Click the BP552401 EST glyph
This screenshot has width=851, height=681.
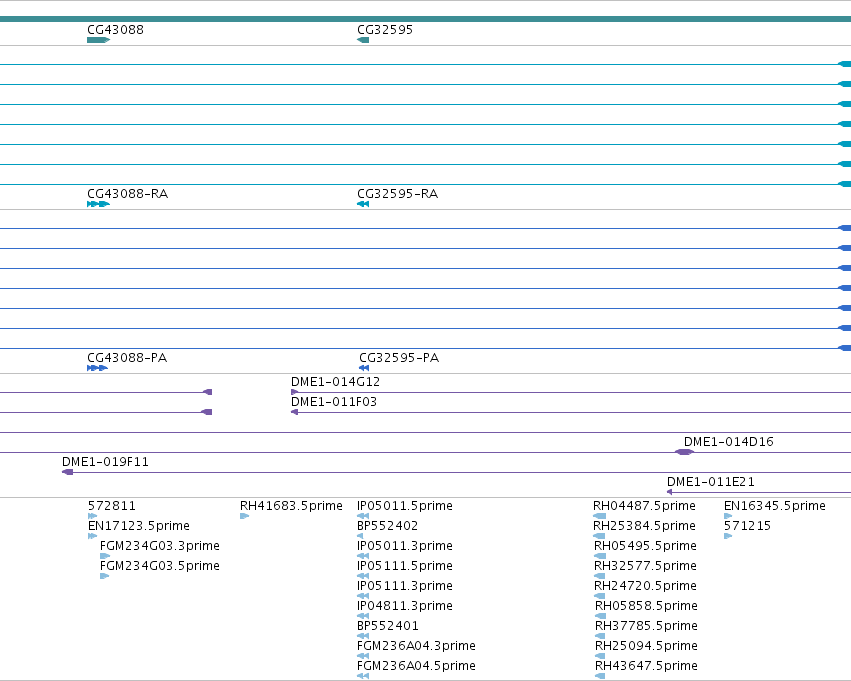pos(363,636)
